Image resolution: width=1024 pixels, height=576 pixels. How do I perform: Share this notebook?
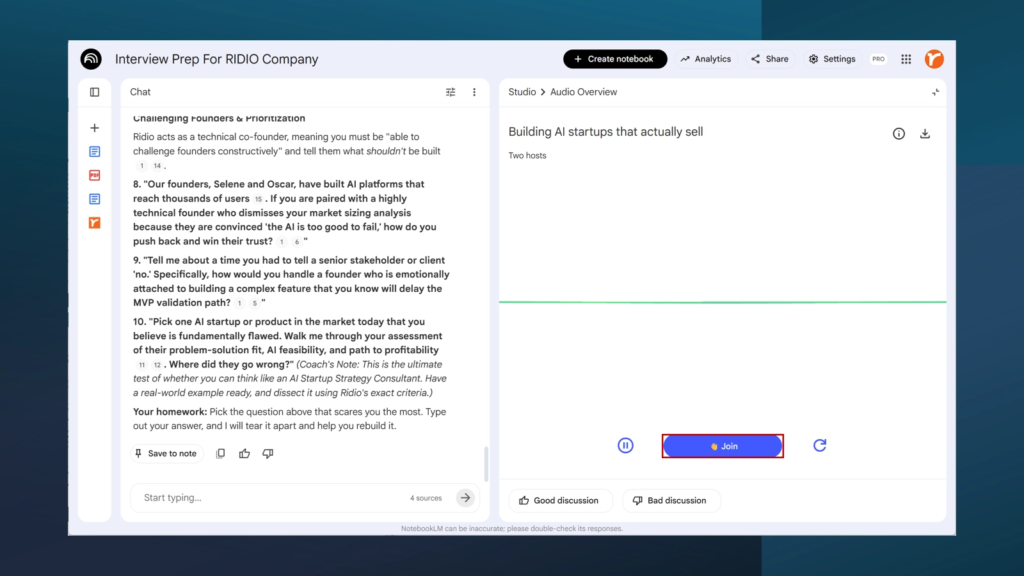point(770,59)
